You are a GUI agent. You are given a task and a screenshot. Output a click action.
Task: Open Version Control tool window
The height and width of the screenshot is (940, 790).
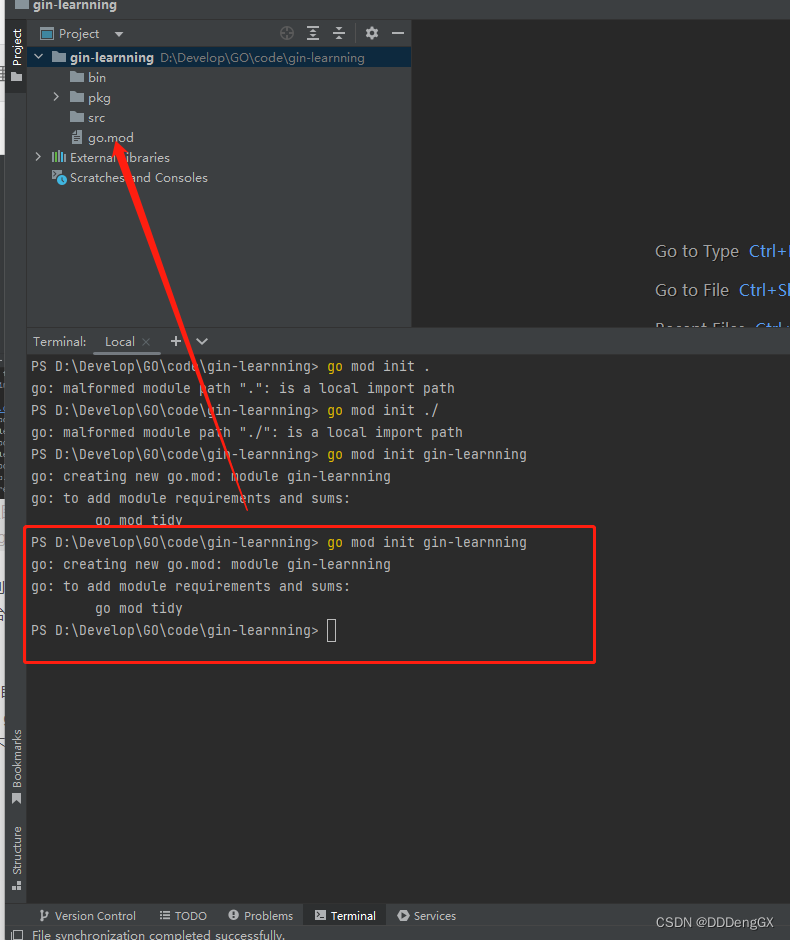(x=88, y=915)
